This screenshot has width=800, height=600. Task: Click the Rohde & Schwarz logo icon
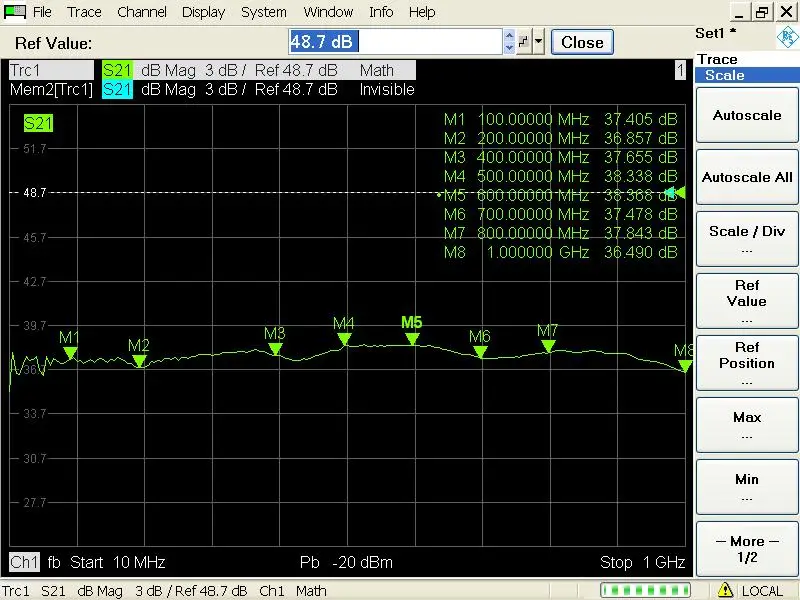pos(786,38)
